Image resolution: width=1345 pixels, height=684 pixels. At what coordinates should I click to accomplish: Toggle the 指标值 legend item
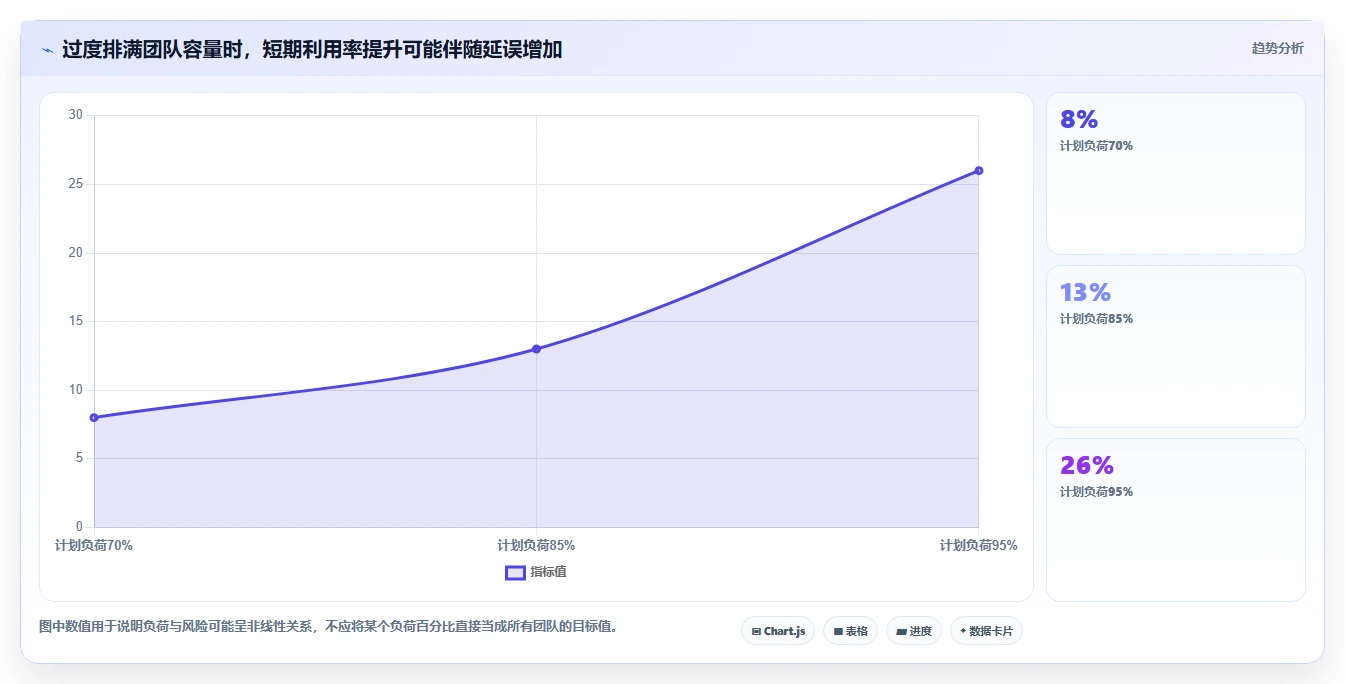(536, 572)
